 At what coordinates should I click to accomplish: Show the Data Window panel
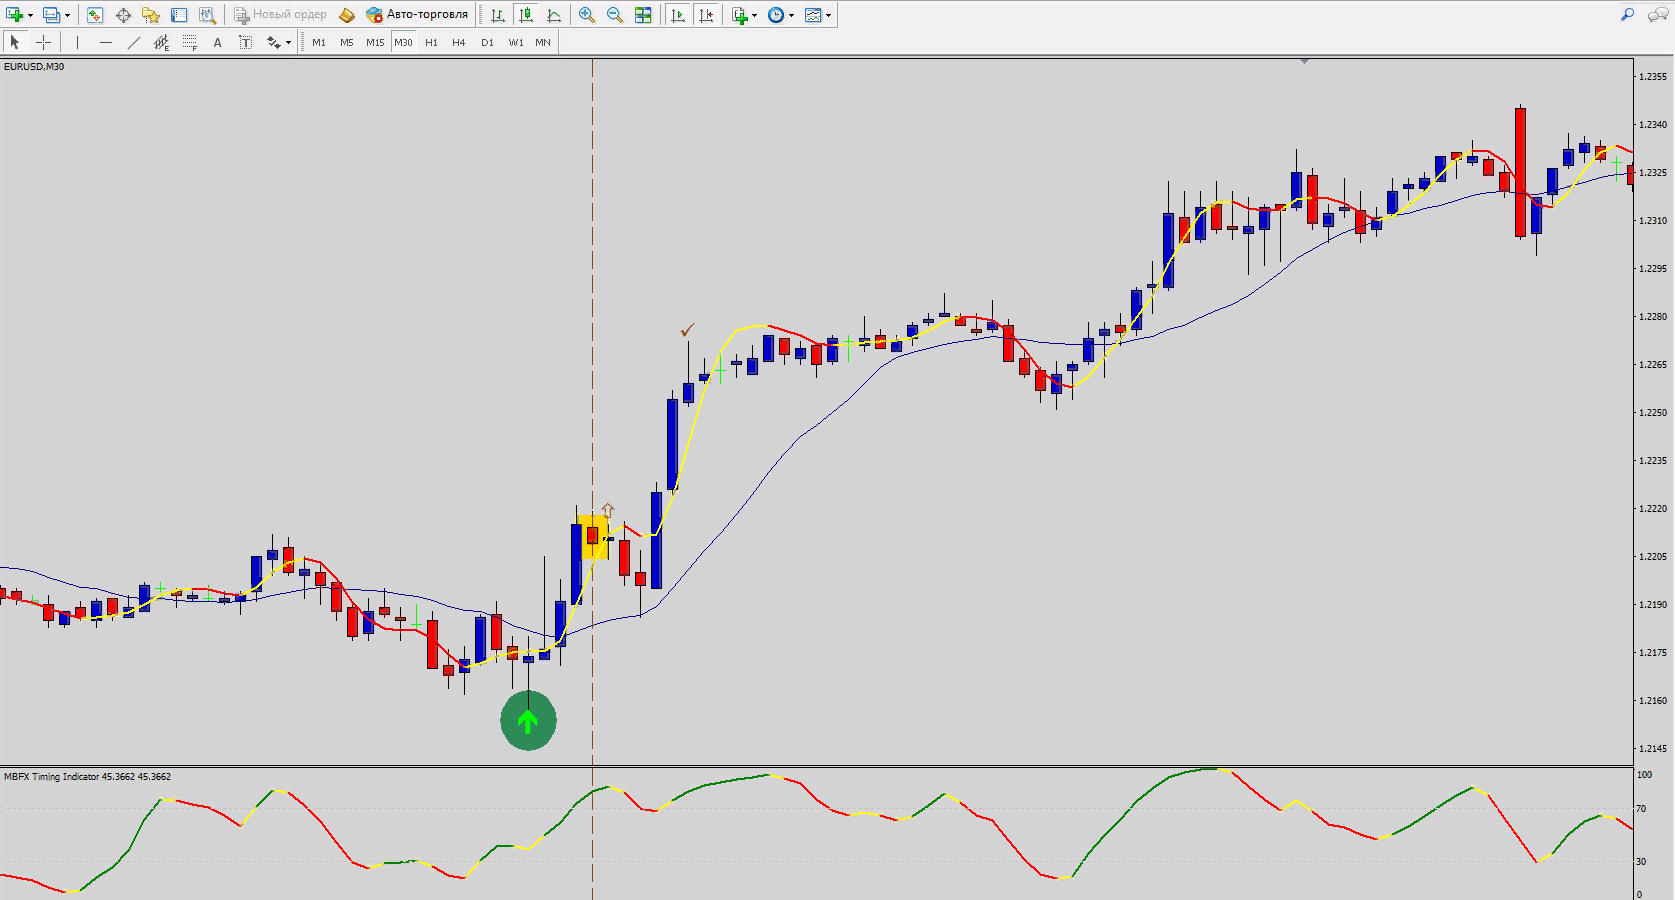pyautogui.click(x=123, y=15)
